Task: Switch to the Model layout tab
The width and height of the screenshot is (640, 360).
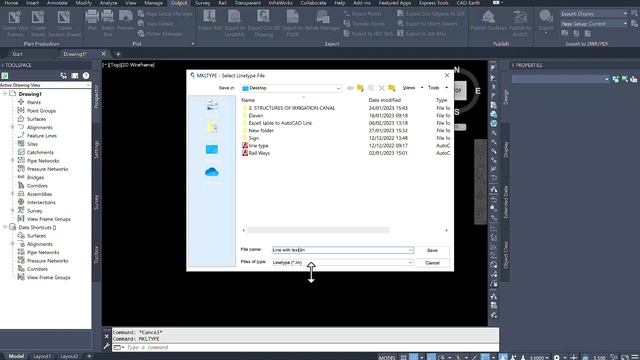Action: point(16,356)
